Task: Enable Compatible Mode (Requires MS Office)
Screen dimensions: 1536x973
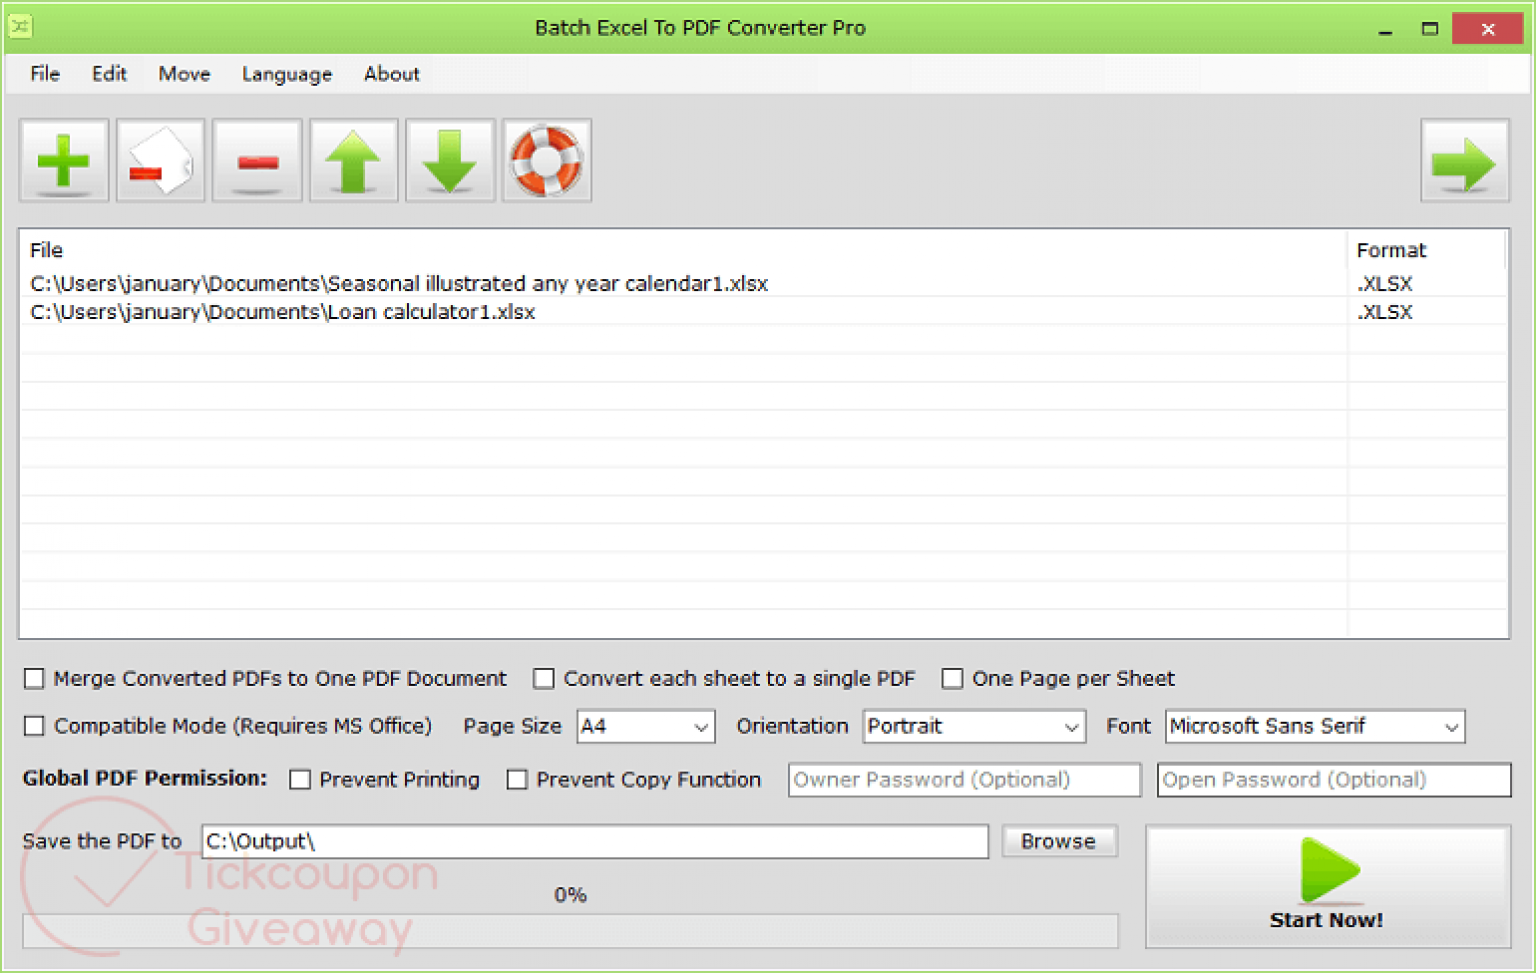Action: pyautogui.click(x=34, y=726)
